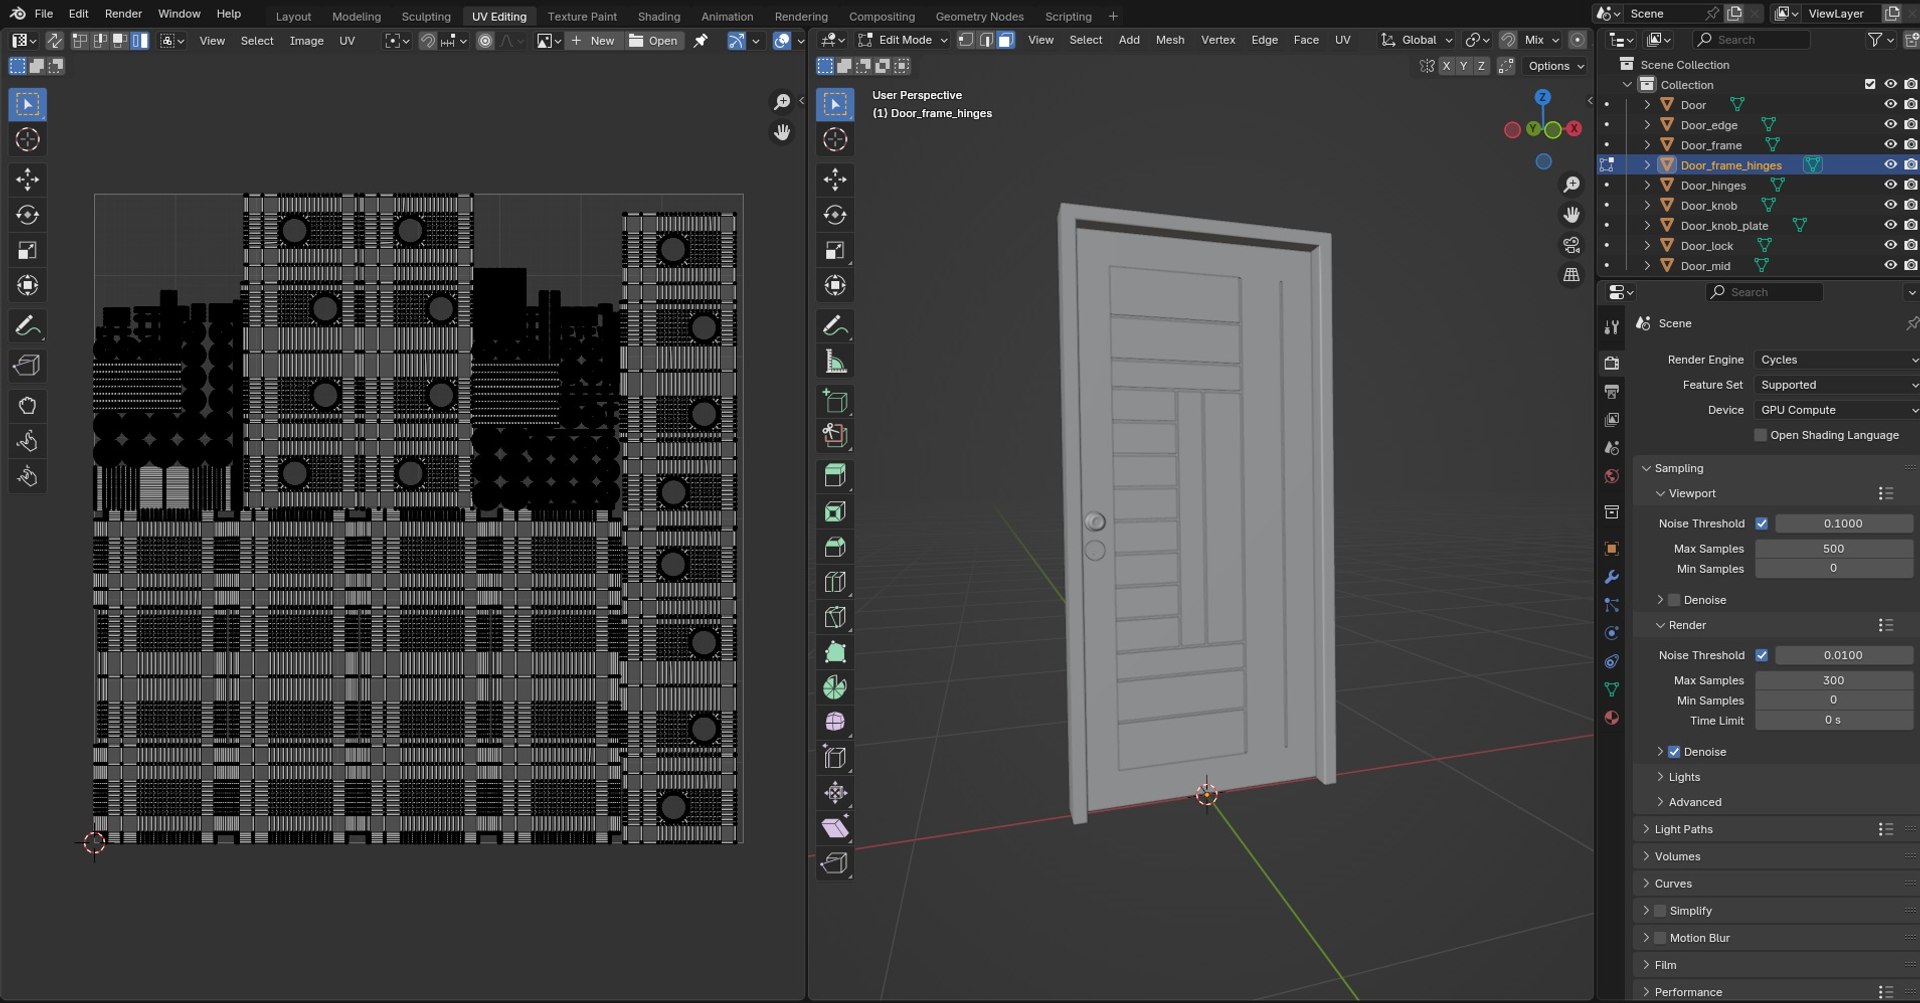Toggle Render Noise Threshold checkbox
This screenshot has width=1920, height=1003.
pyautogui.click(x=1762, y=655)
